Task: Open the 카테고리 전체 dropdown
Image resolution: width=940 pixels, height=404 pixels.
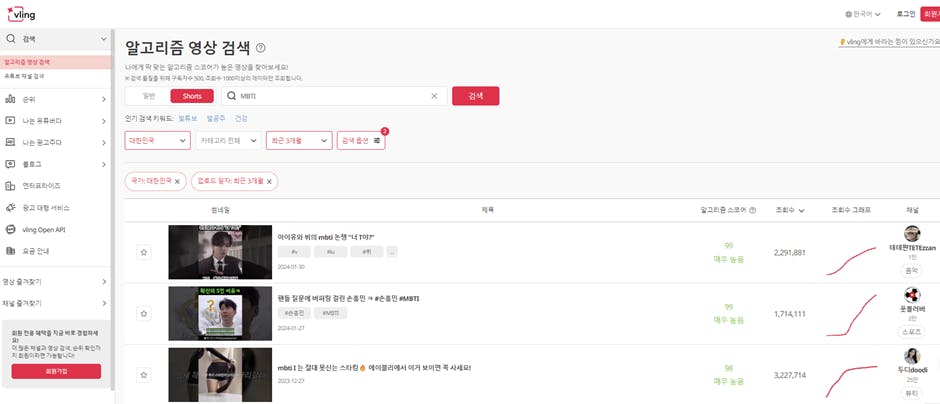Action: [228, 140]
